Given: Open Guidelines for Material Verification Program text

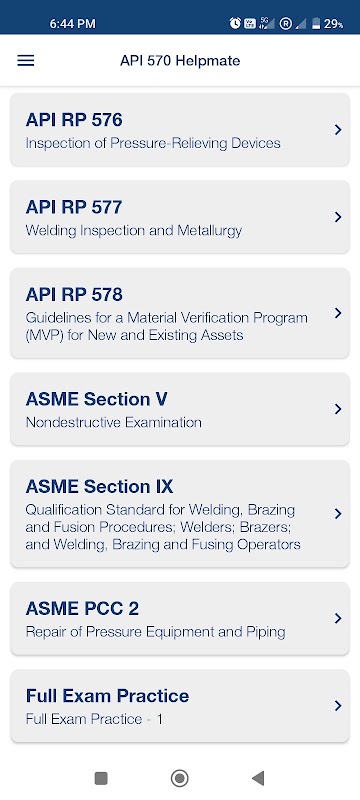Looking at the screenshot, I should pos(167,327).
